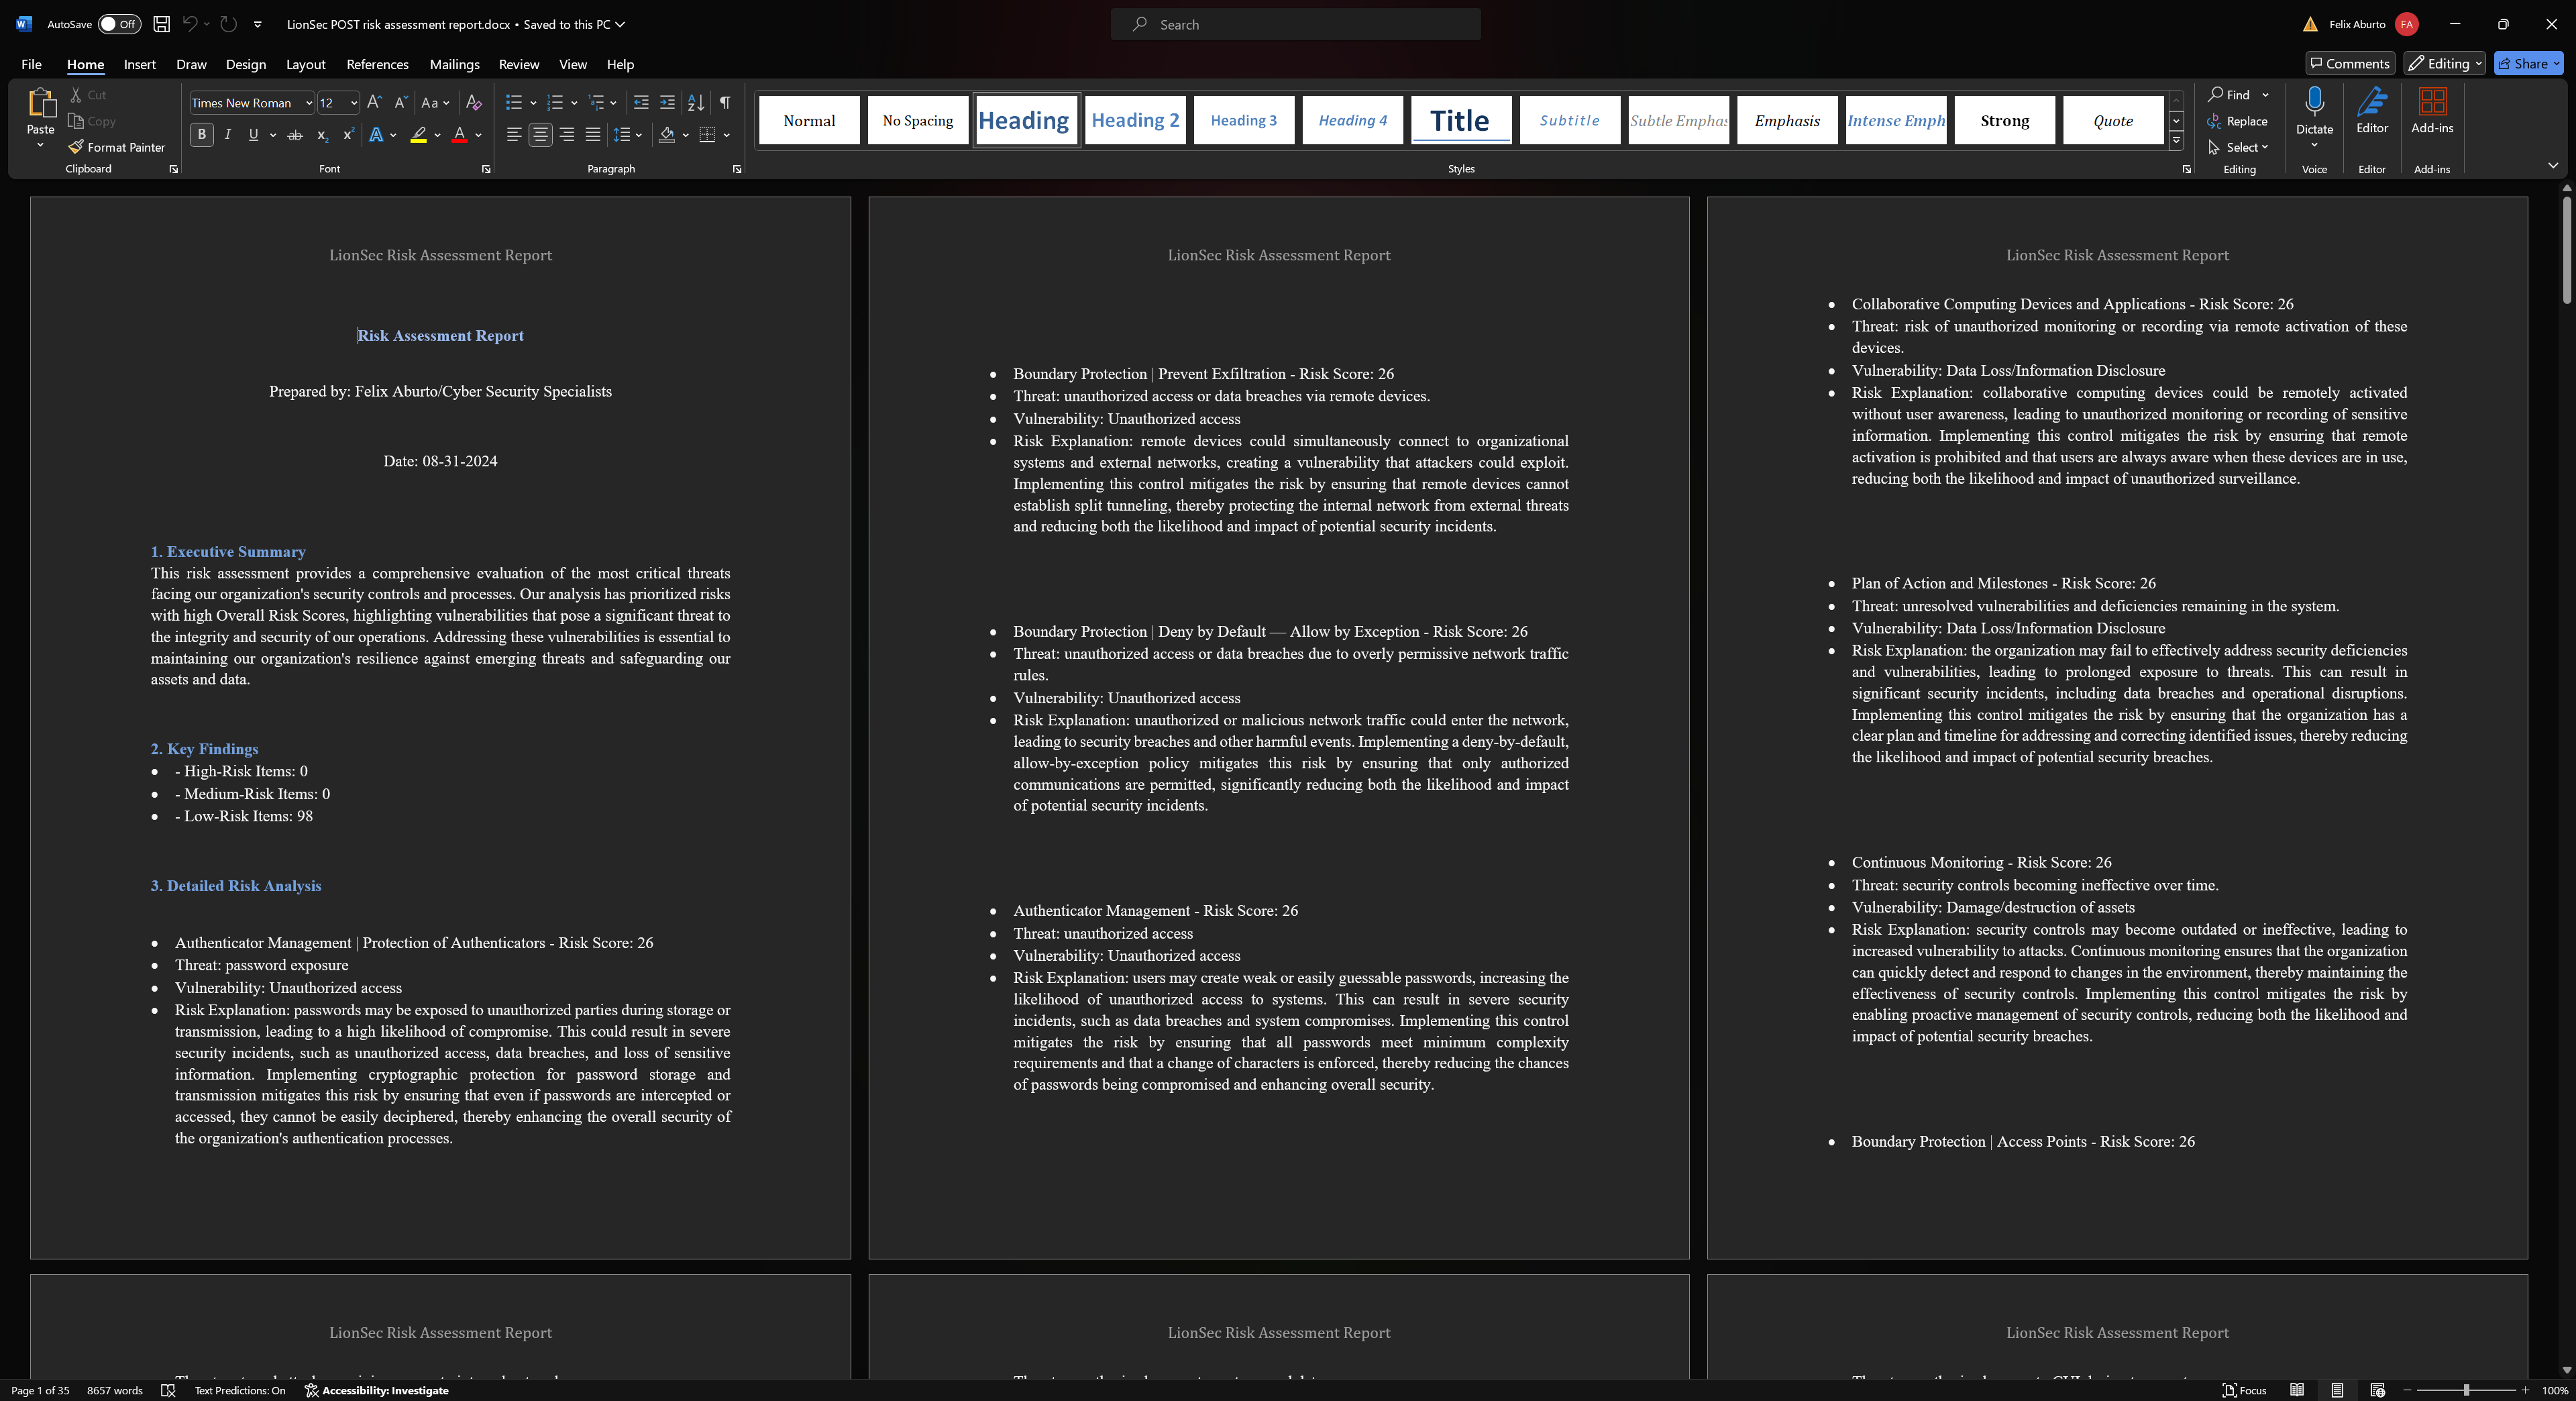This screenshot has height=1401, width=2576.
Task: Click the Sort icon in Paragraph group
Action: (x=696, y=102)
